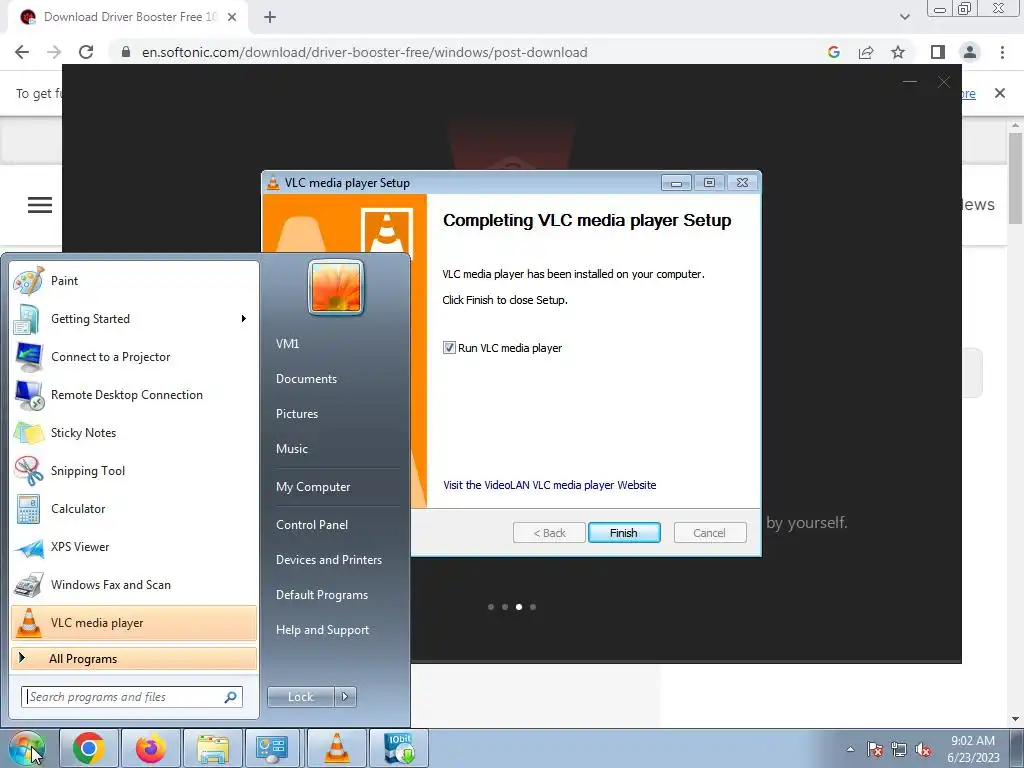Screen dimensions: 1024x768
Task: Close the Driver Booster download tab
Action: (x=232, y=17)
